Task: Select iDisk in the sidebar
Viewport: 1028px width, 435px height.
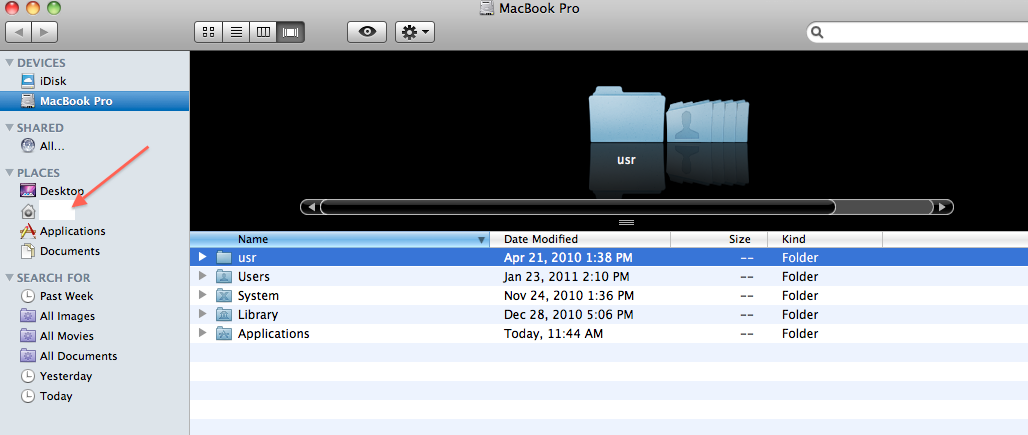Action: point(53,81)
